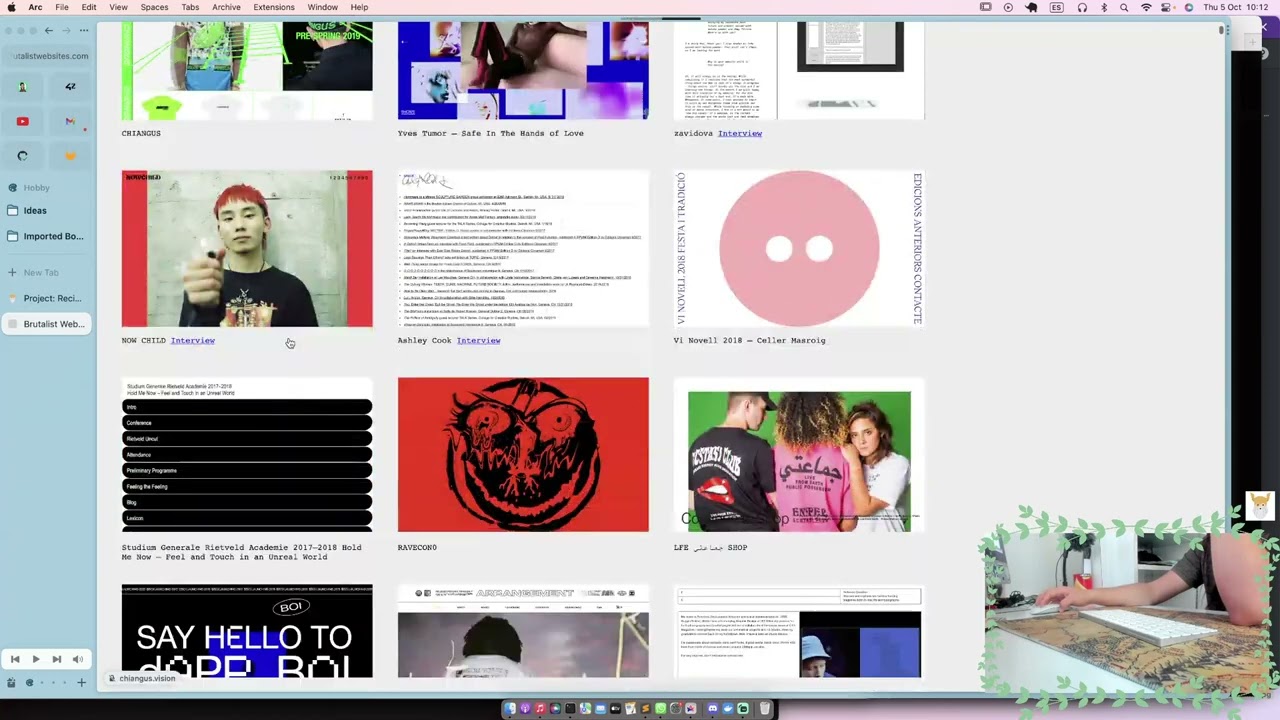The height and width of the screenshot is (720, 1280).
Task: Open the Vi Novell pink circle thumbnail
Action: [x=799, y=248]
